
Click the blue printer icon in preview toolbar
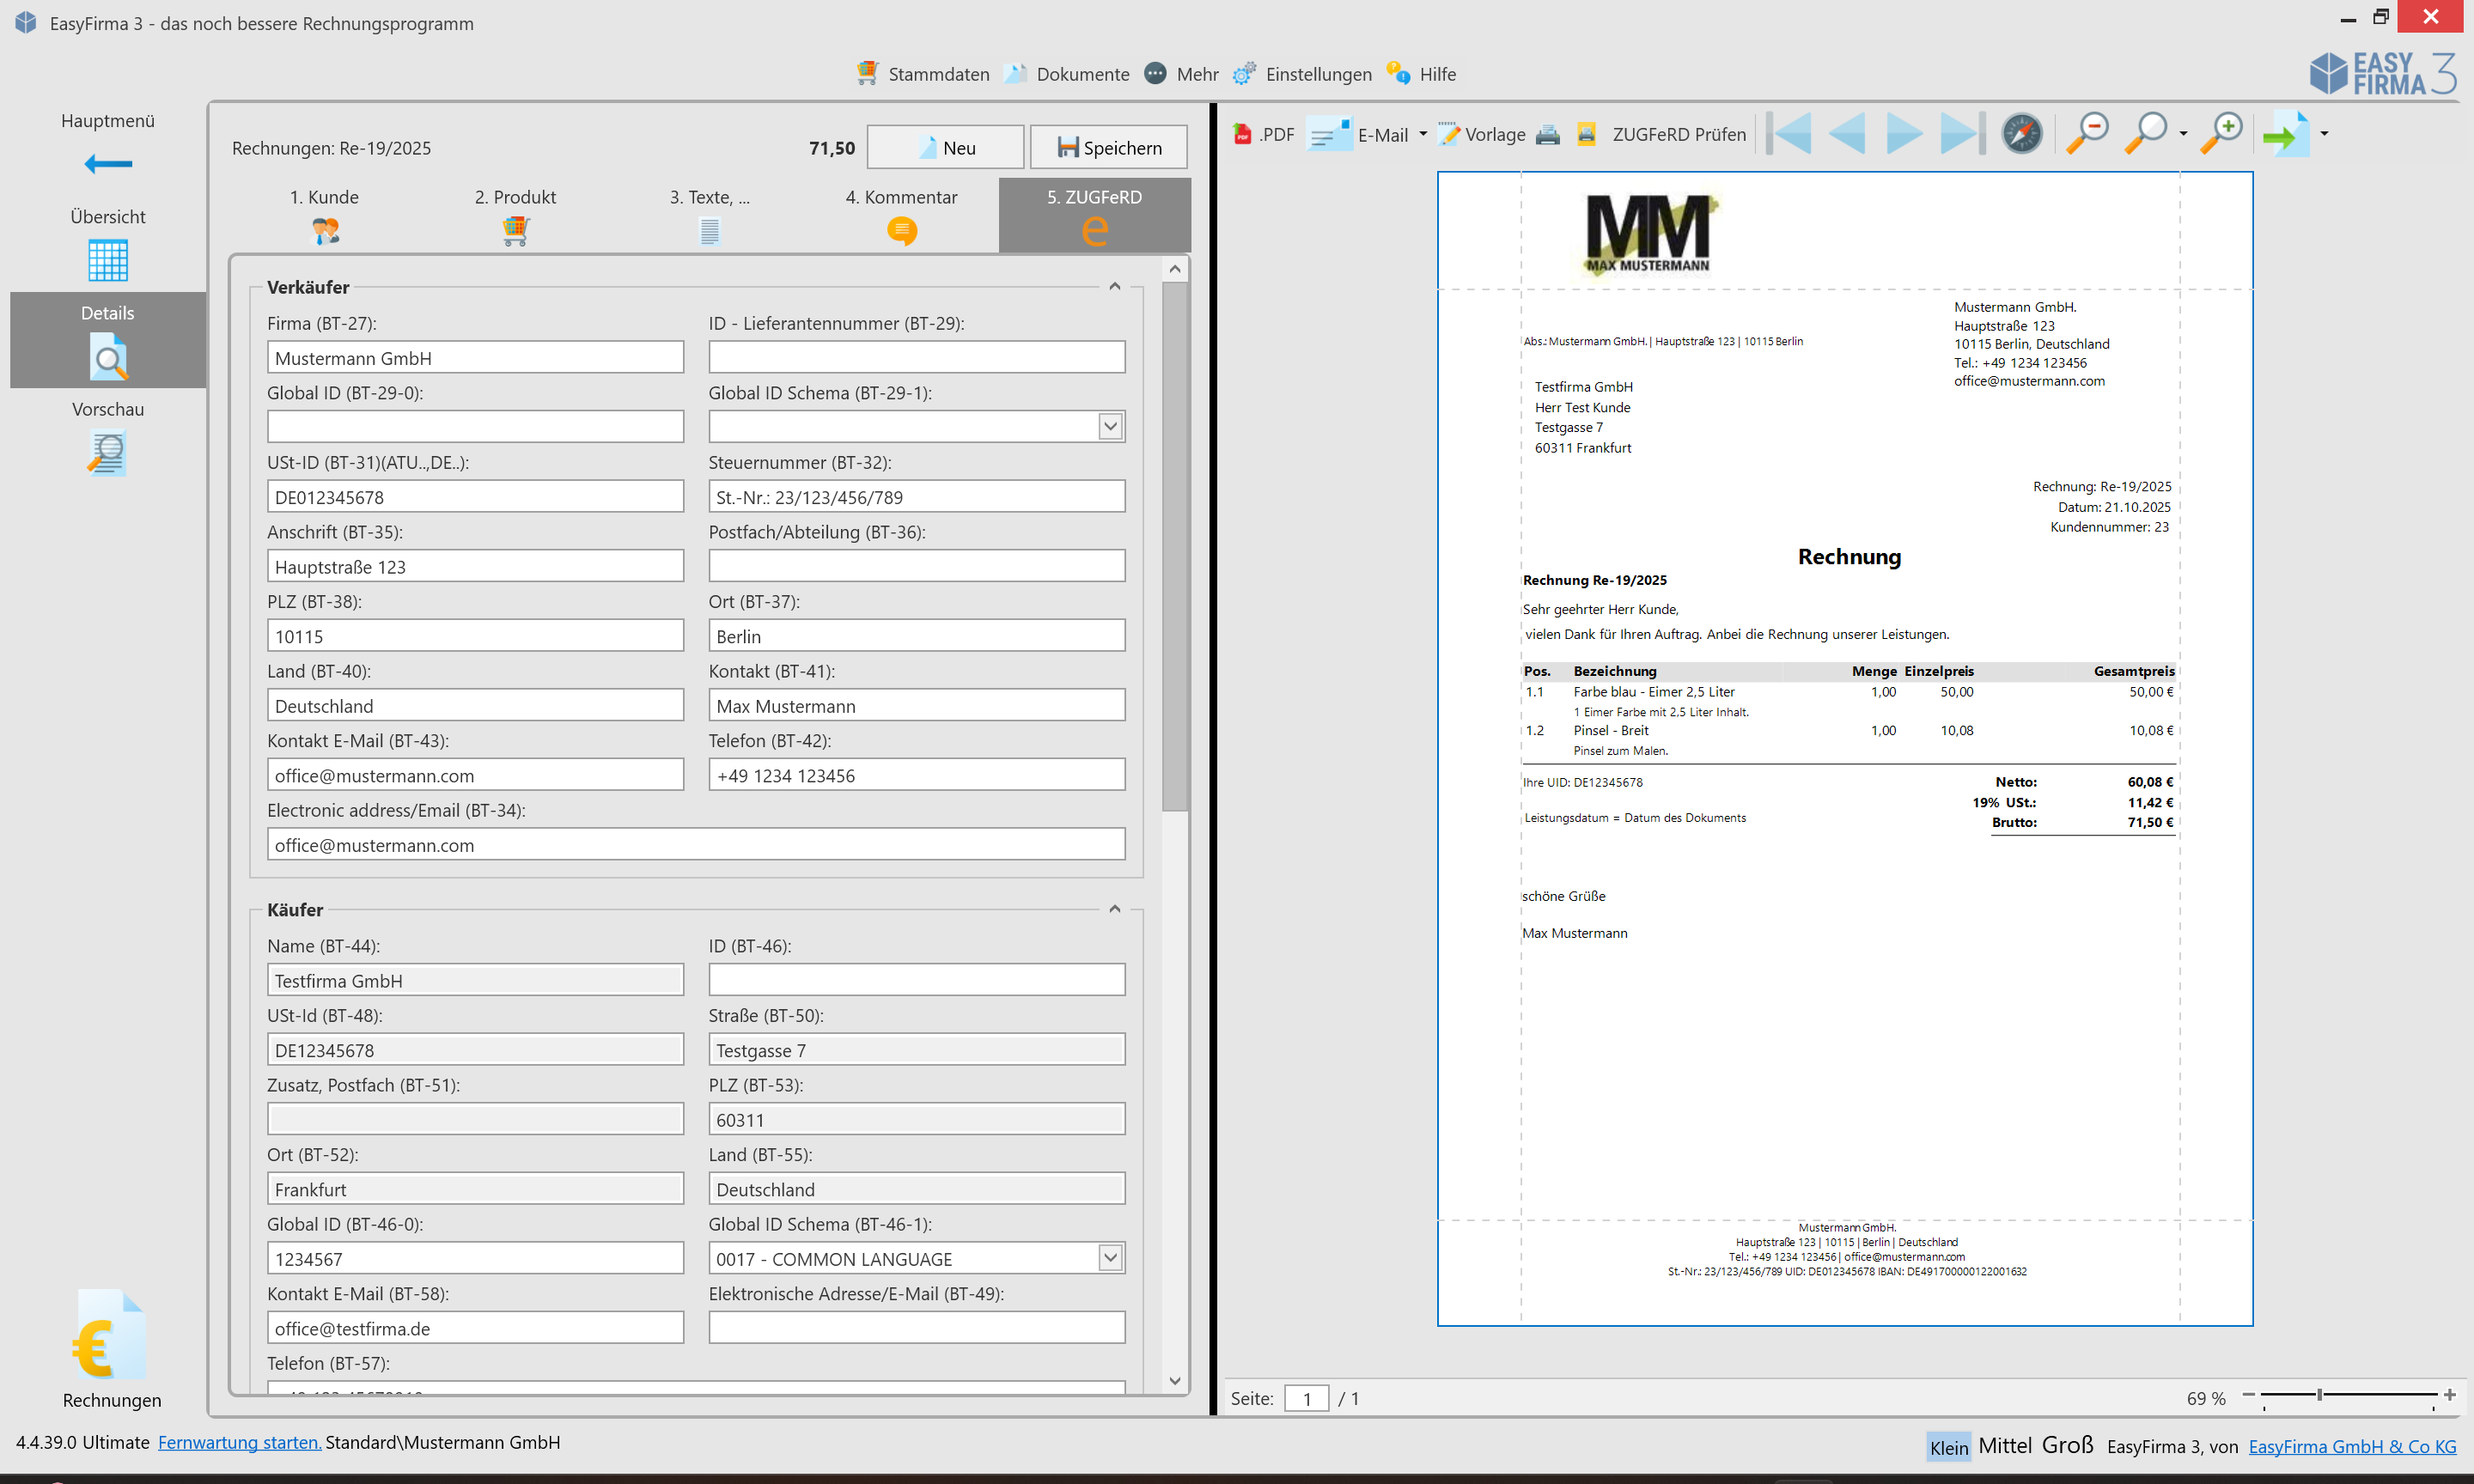pos(1547,134)
